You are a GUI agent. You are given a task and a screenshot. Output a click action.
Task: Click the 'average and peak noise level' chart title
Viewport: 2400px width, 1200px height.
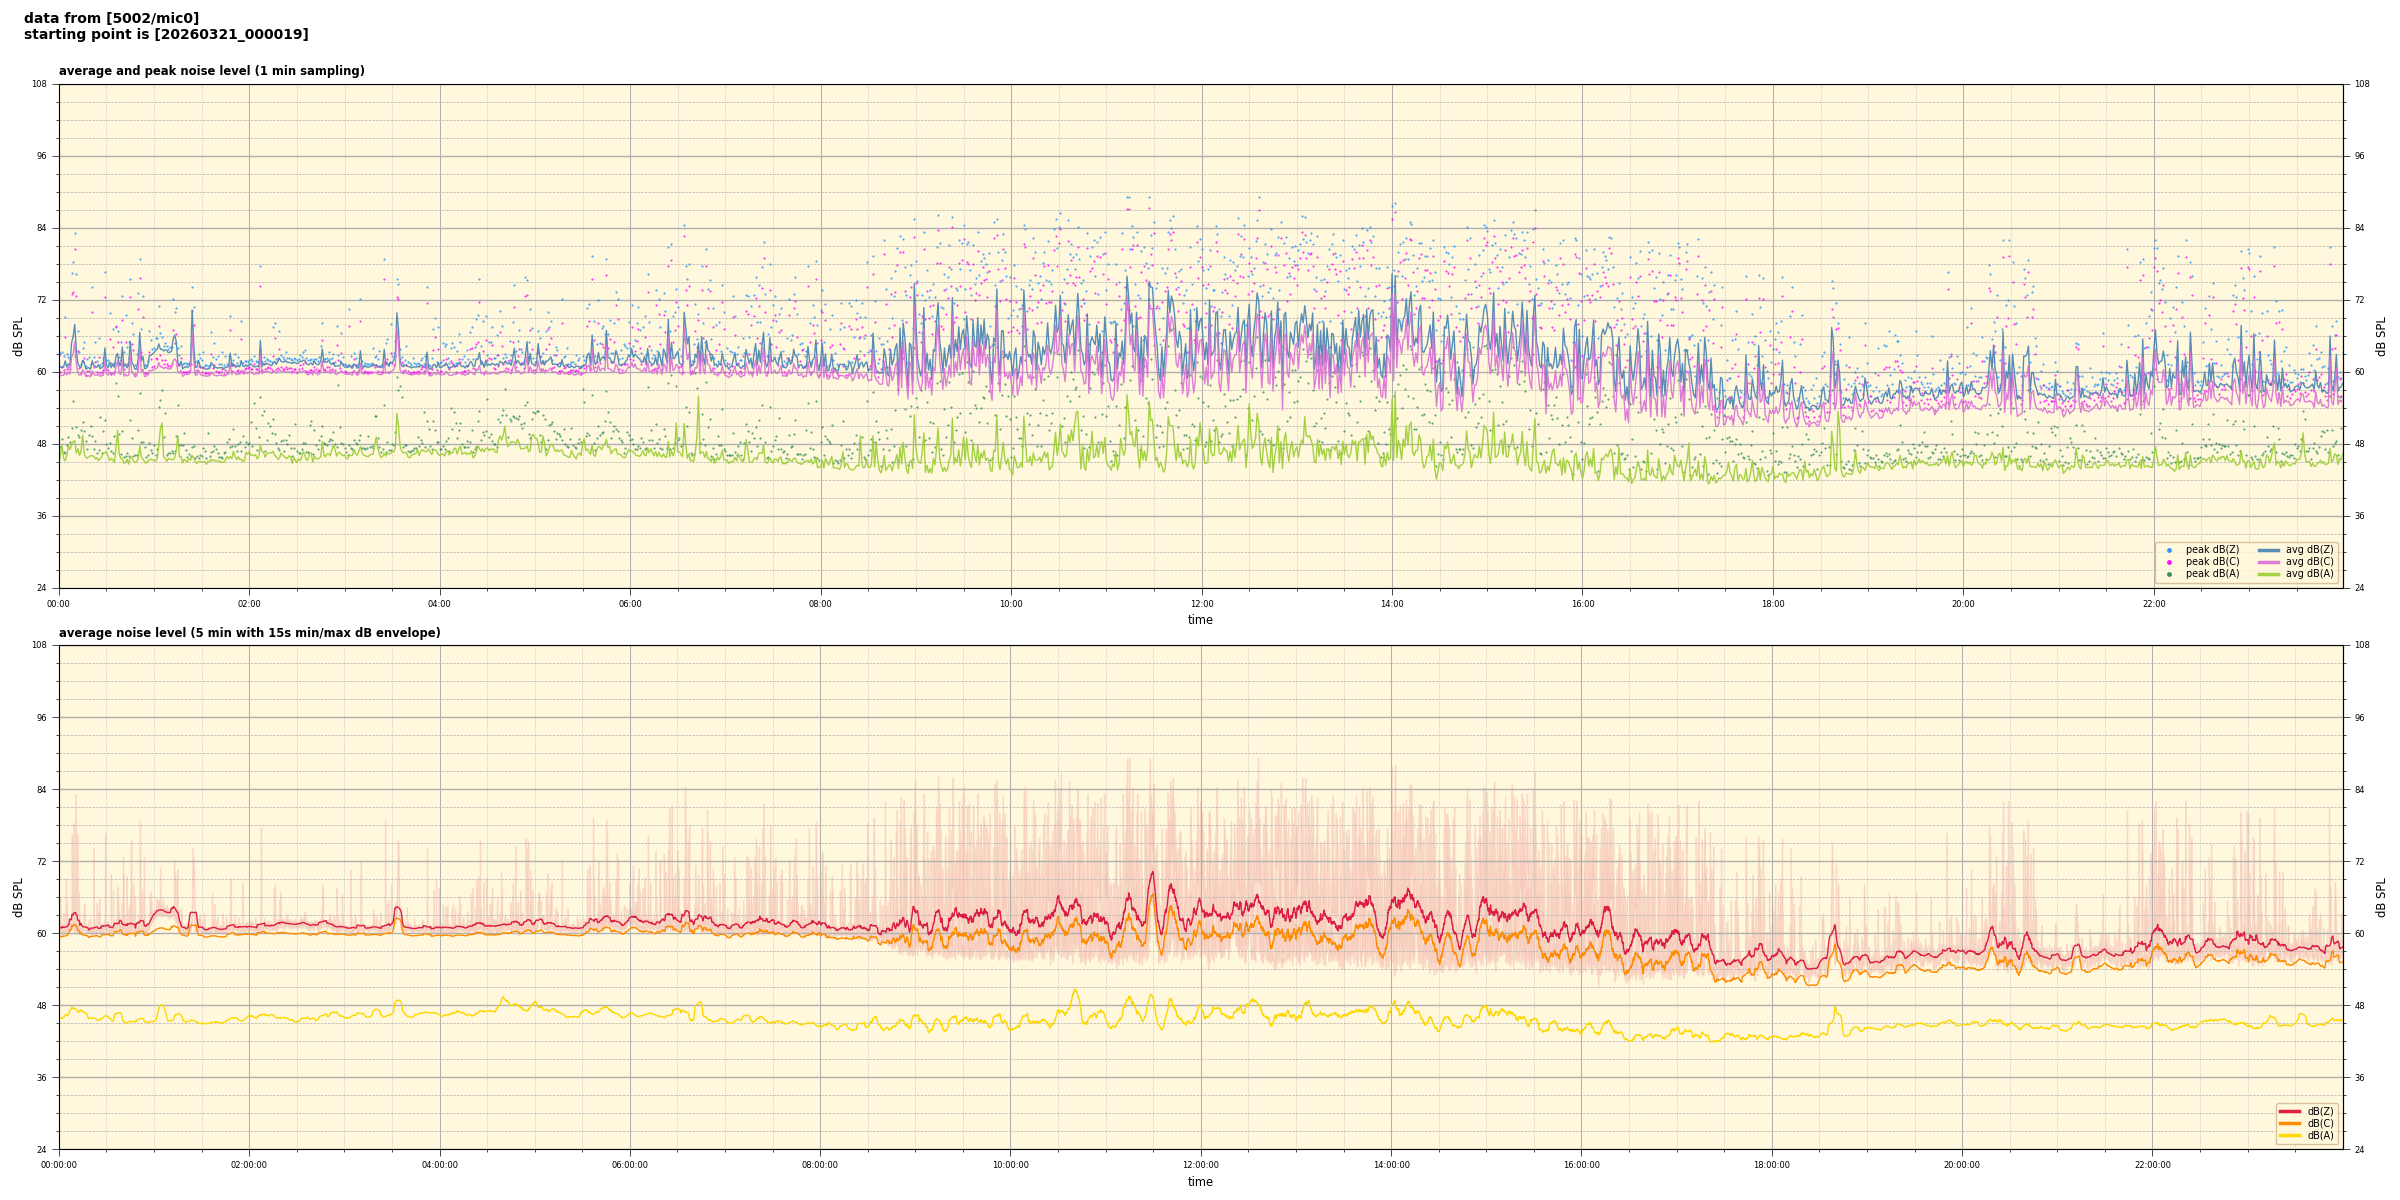pos(211,71)
